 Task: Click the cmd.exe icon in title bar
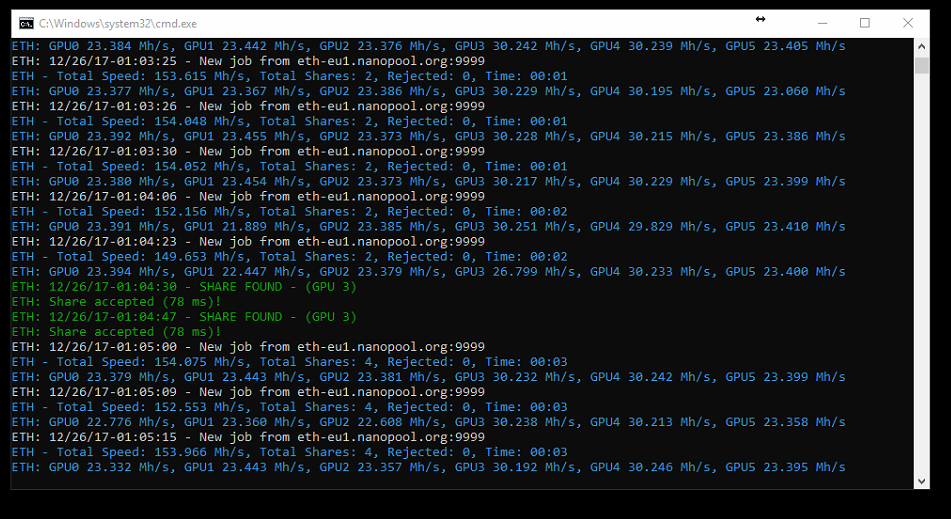26,24
